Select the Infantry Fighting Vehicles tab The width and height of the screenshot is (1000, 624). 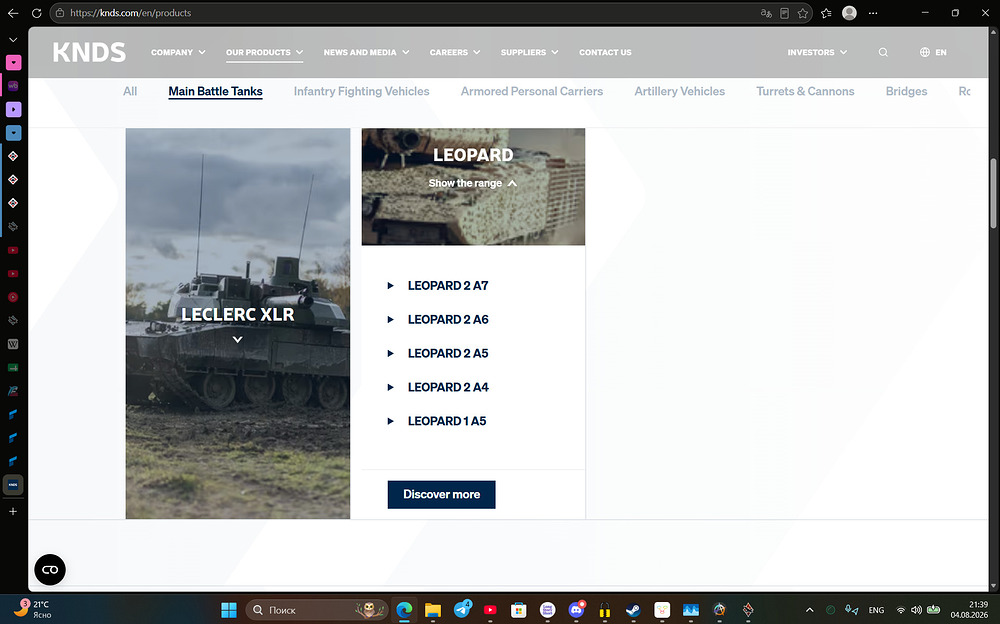point(362,91)
